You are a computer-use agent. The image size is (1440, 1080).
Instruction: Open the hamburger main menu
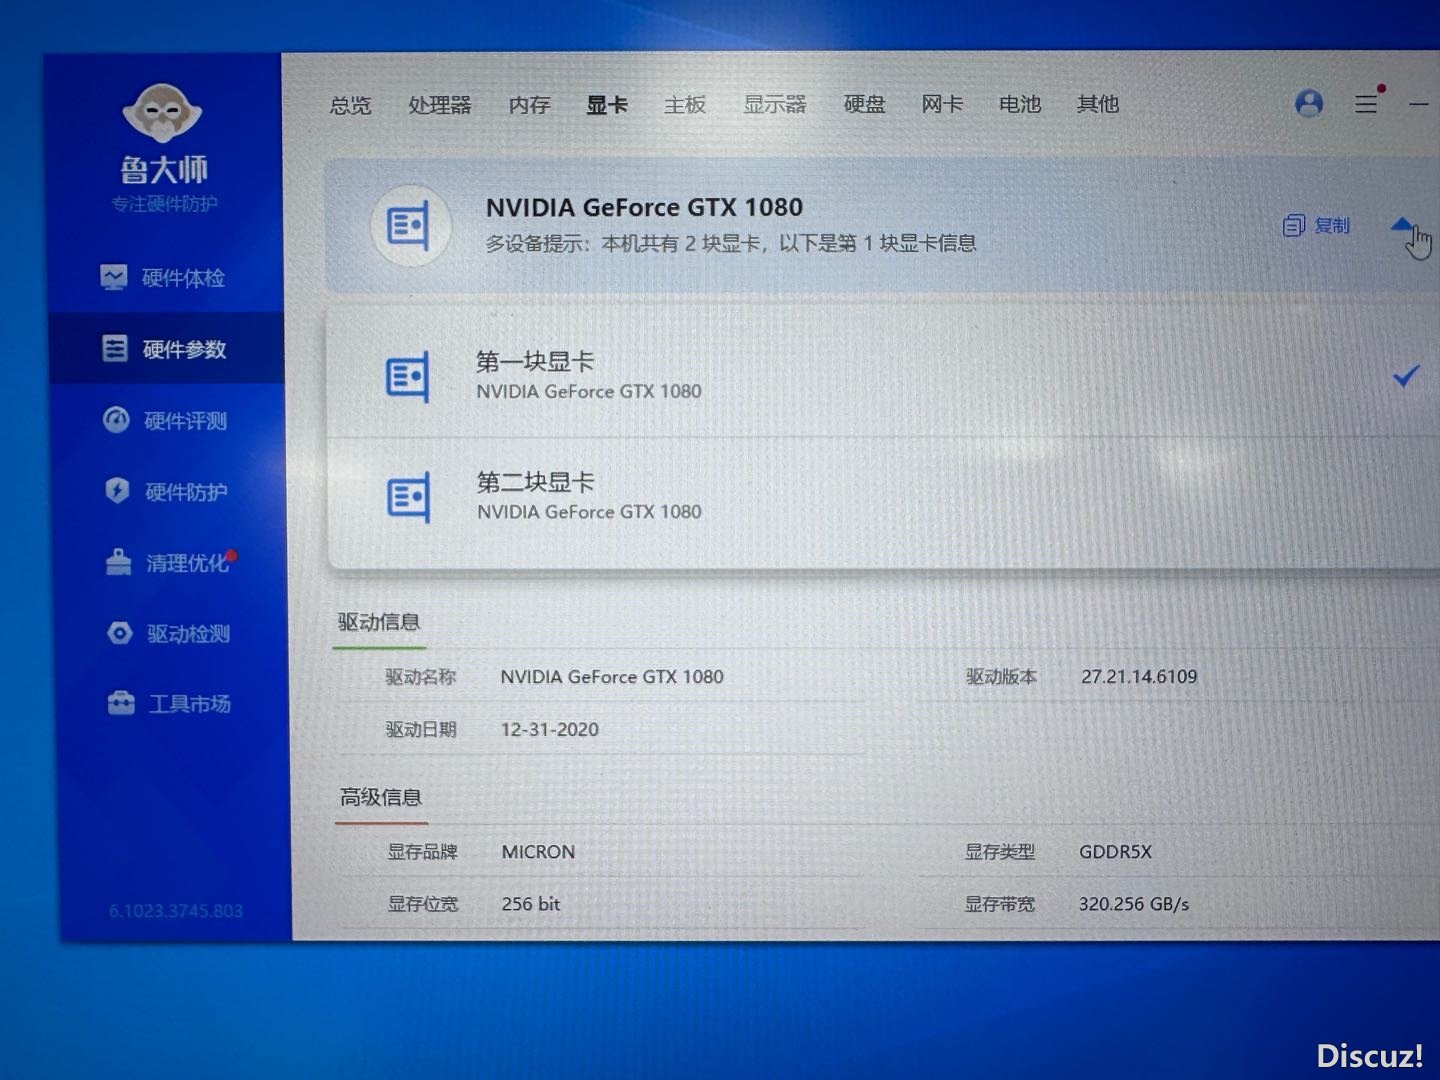(1366, 103)
